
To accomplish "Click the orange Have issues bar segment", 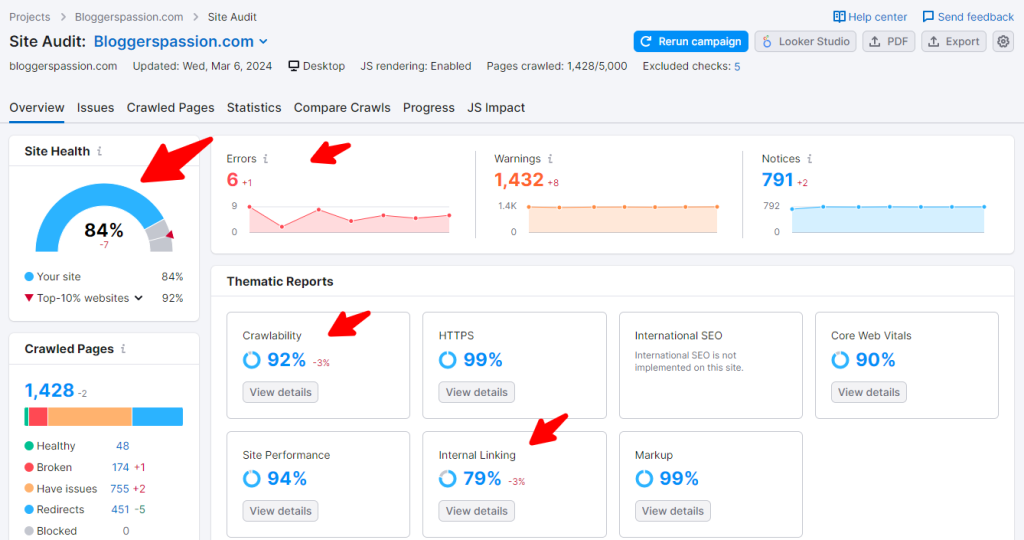I will pos(89,417).
